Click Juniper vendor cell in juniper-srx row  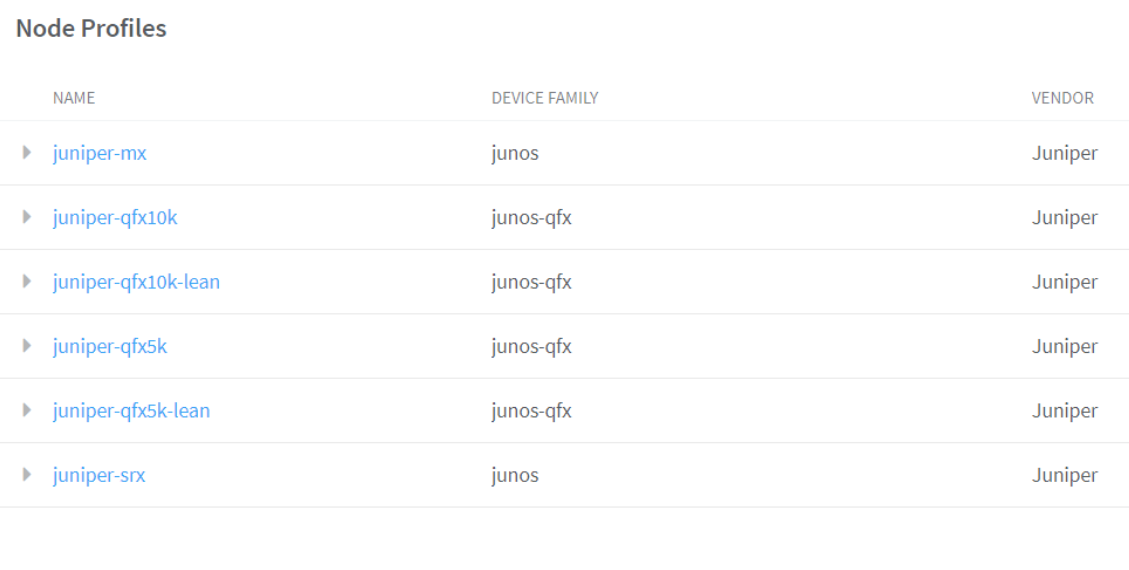(1064, 475)
